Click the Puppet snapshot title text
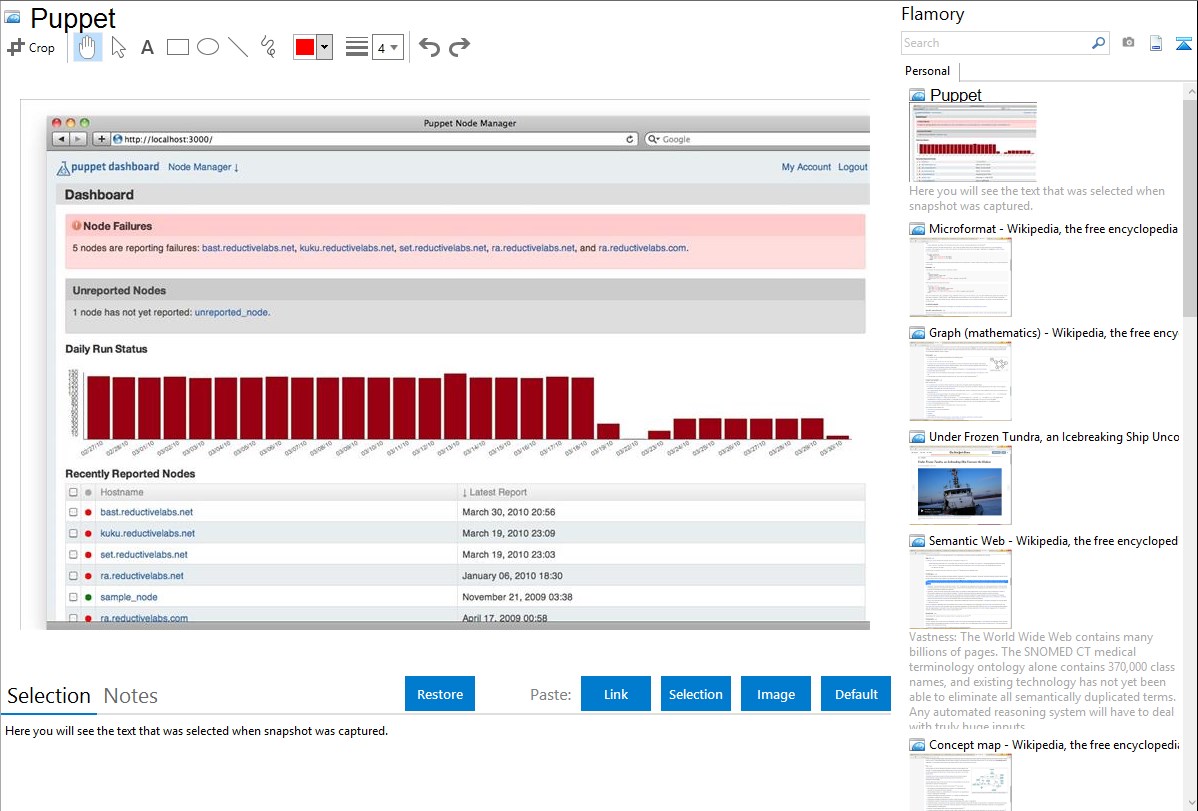1198x811 pixels. click(x=956, y=95)
